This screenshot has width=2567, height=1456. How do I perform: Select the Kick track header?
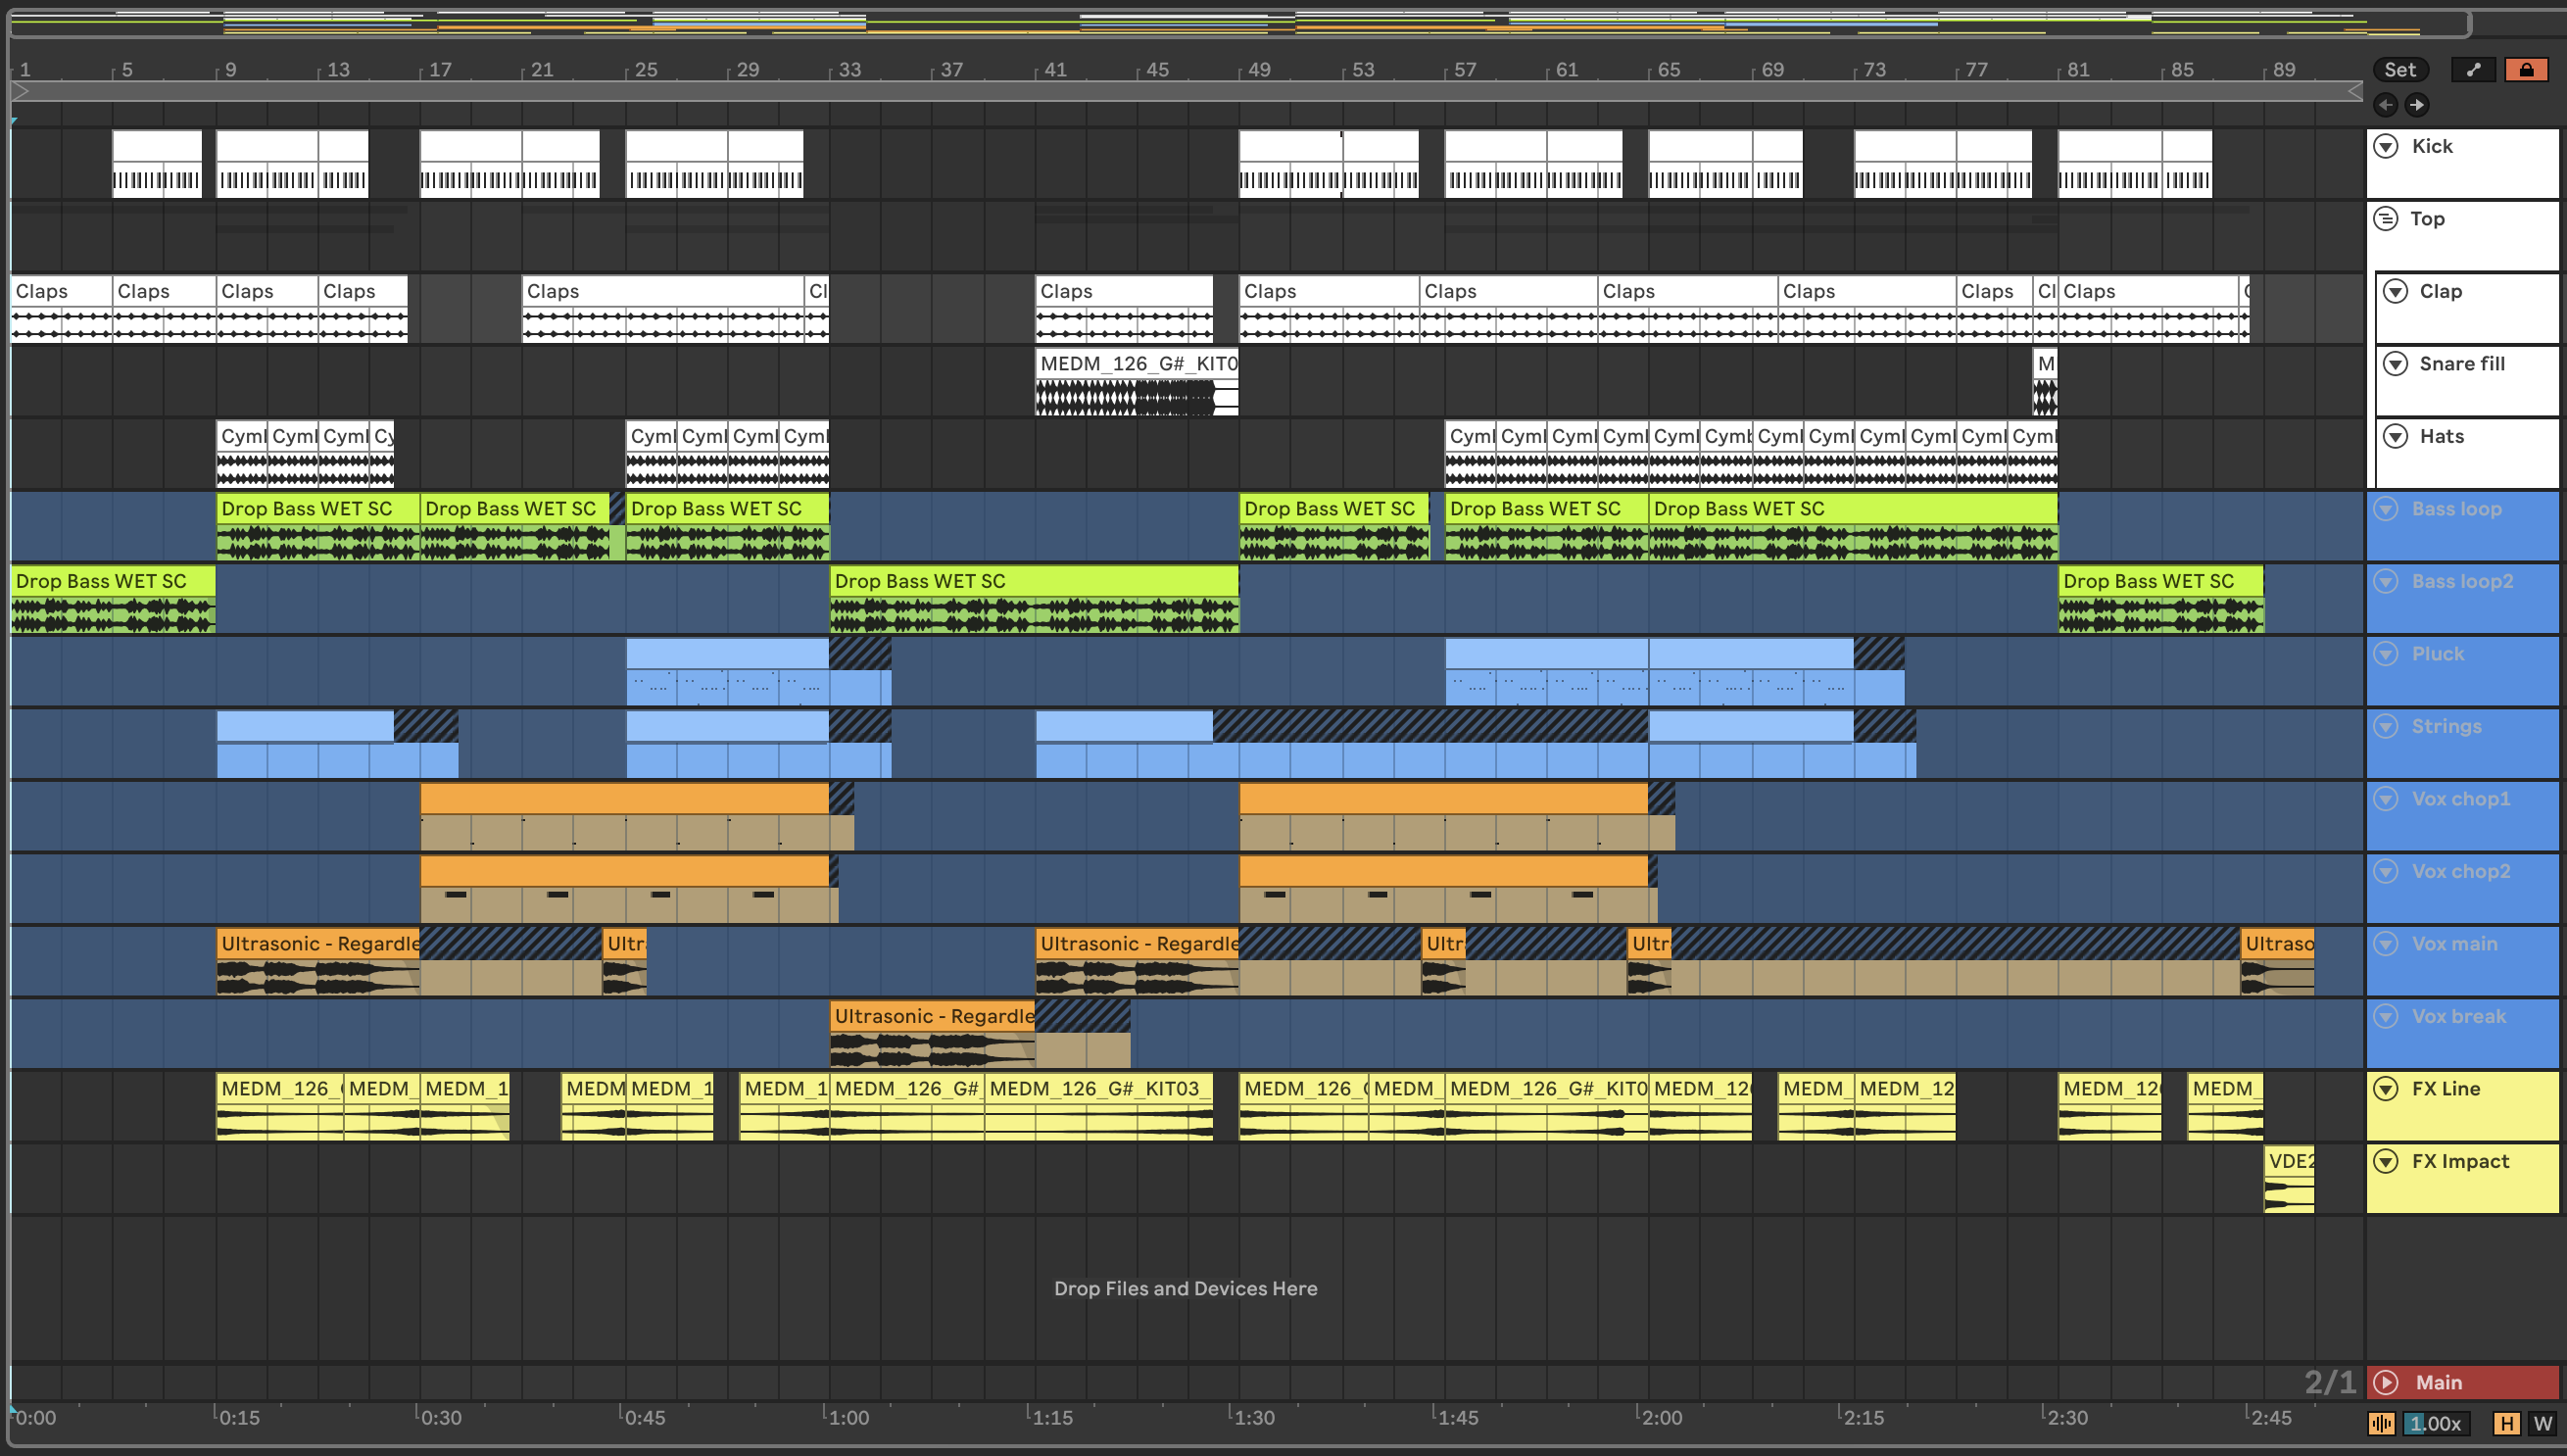click(2463, 164)
